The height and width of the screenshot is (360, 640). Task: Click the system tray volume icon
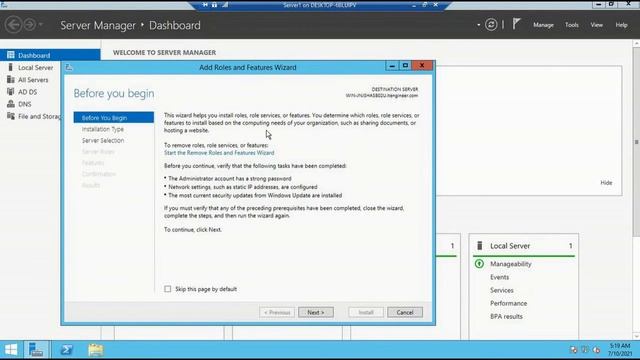point(596,350)
